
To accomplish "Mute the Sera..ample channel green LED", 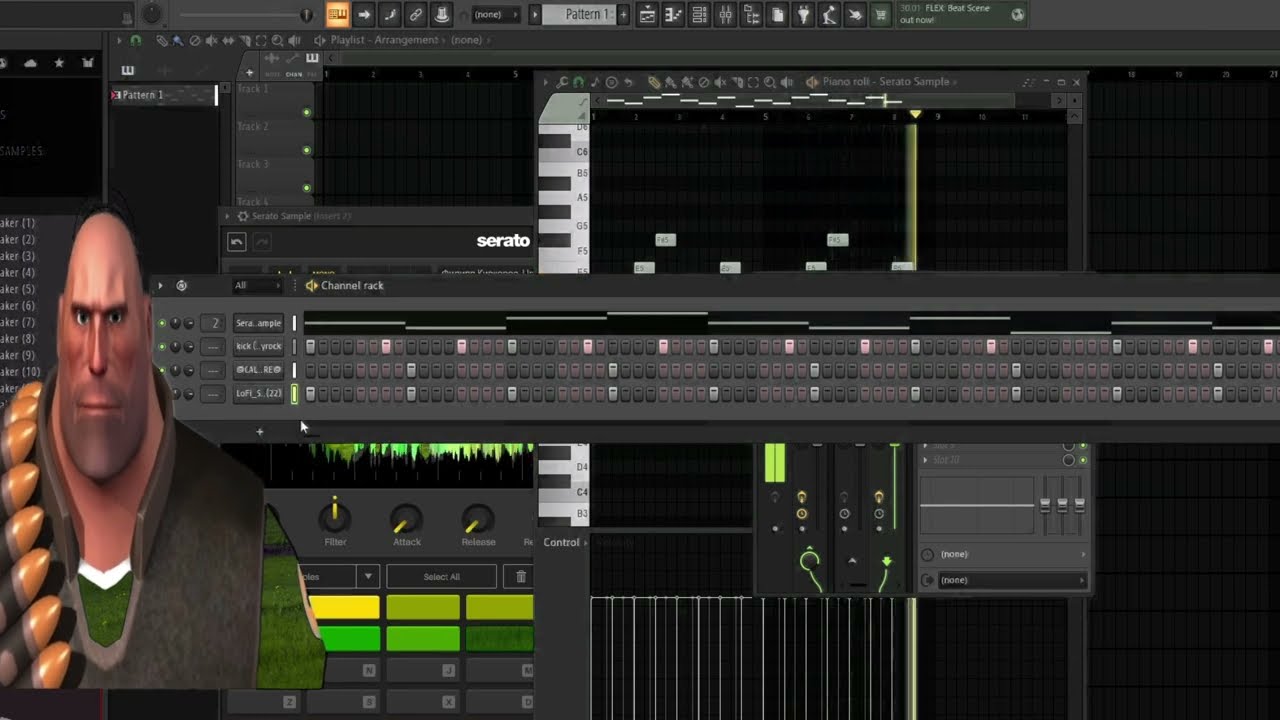I will pyautogui.click(x=162, y=323).
